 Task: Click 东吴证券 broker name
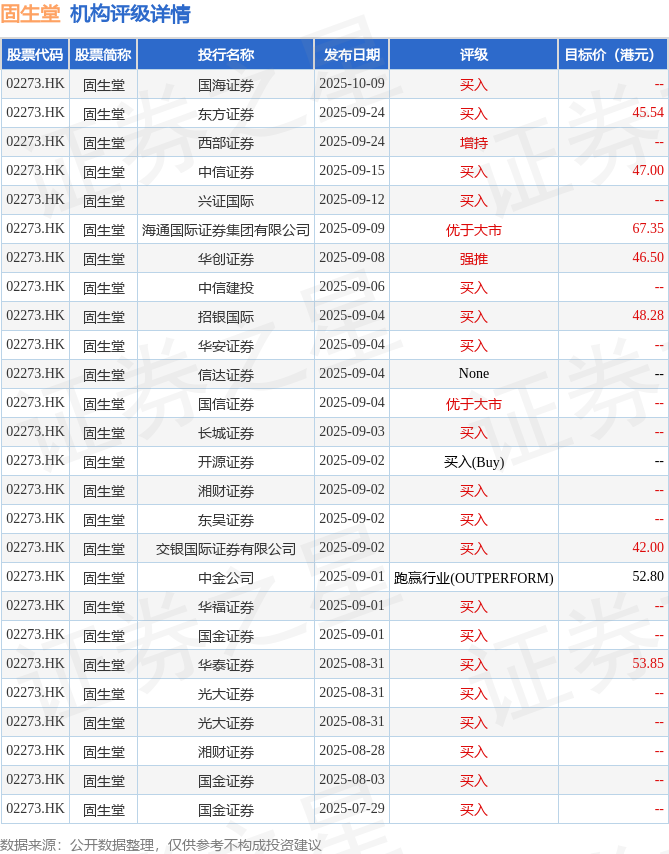click(226, 520)
